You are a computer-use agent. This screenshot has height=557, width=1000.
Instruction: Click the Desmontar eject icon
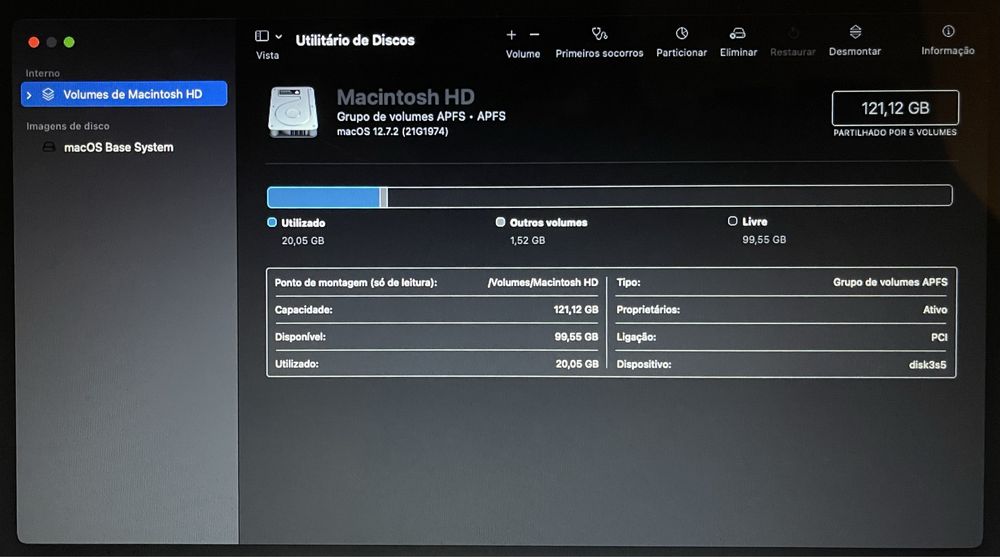click(855, 32)
